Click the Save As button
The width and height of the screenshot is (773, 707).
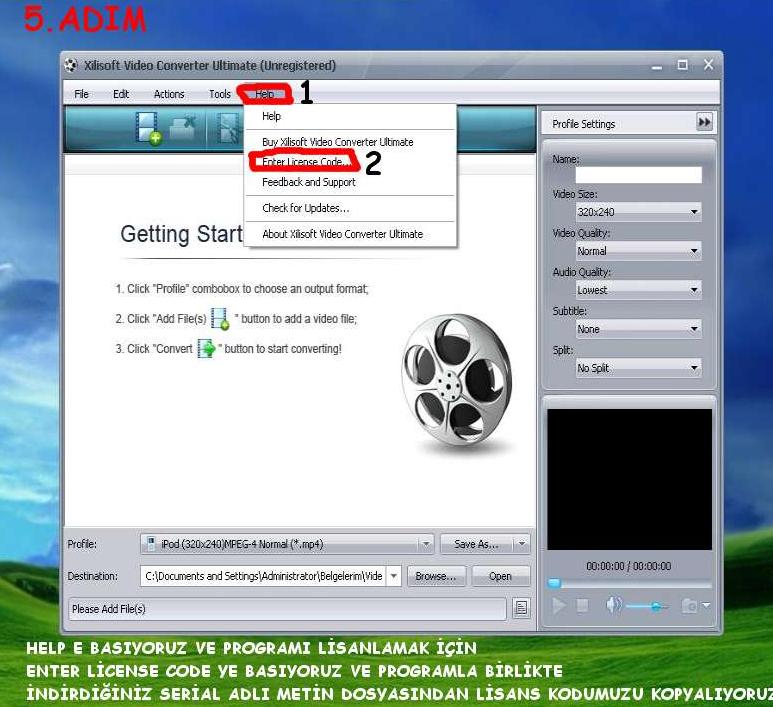[476, 544]
